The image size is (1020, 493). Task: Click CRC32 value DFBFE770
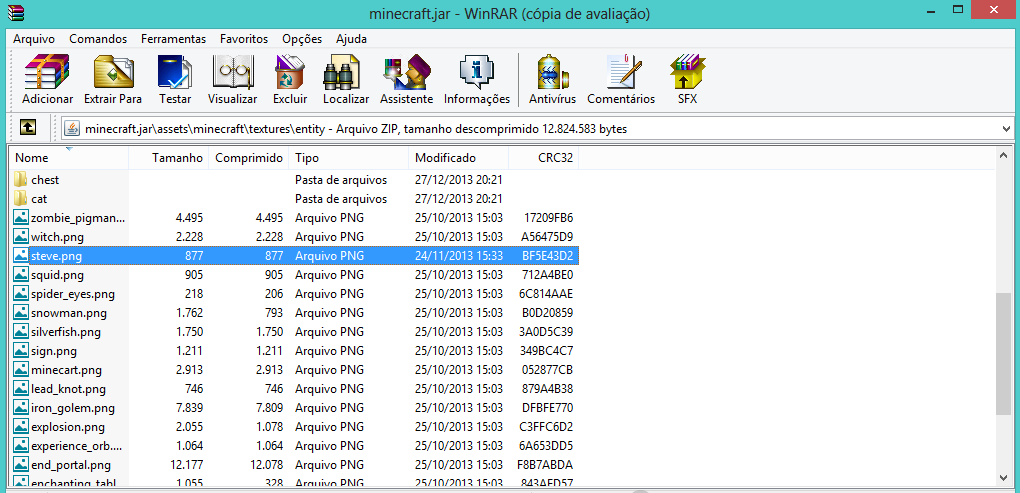point(548,408)
